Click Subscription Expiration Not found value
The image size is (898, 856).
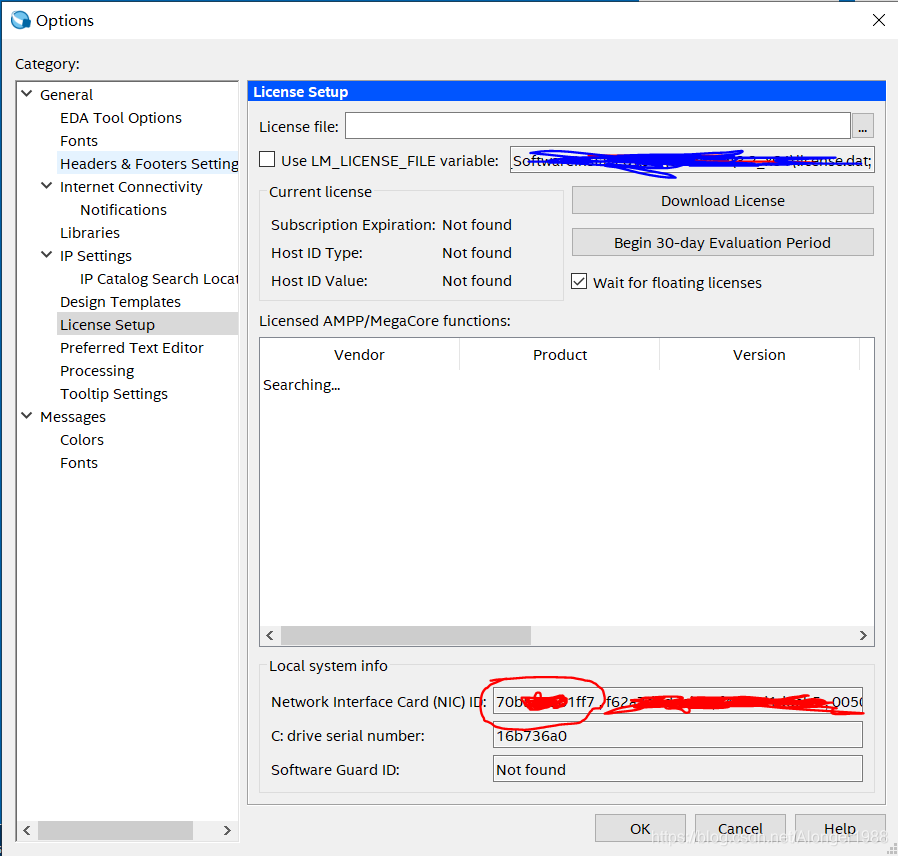pos(476,224)
